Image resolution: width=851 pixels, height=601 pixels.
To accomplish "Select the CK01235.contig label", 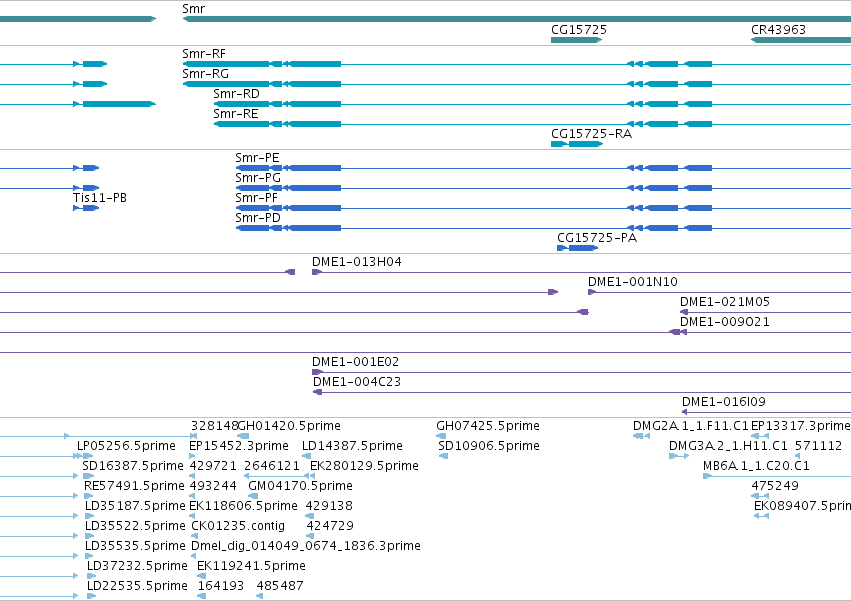I will [x=238, y=527].
